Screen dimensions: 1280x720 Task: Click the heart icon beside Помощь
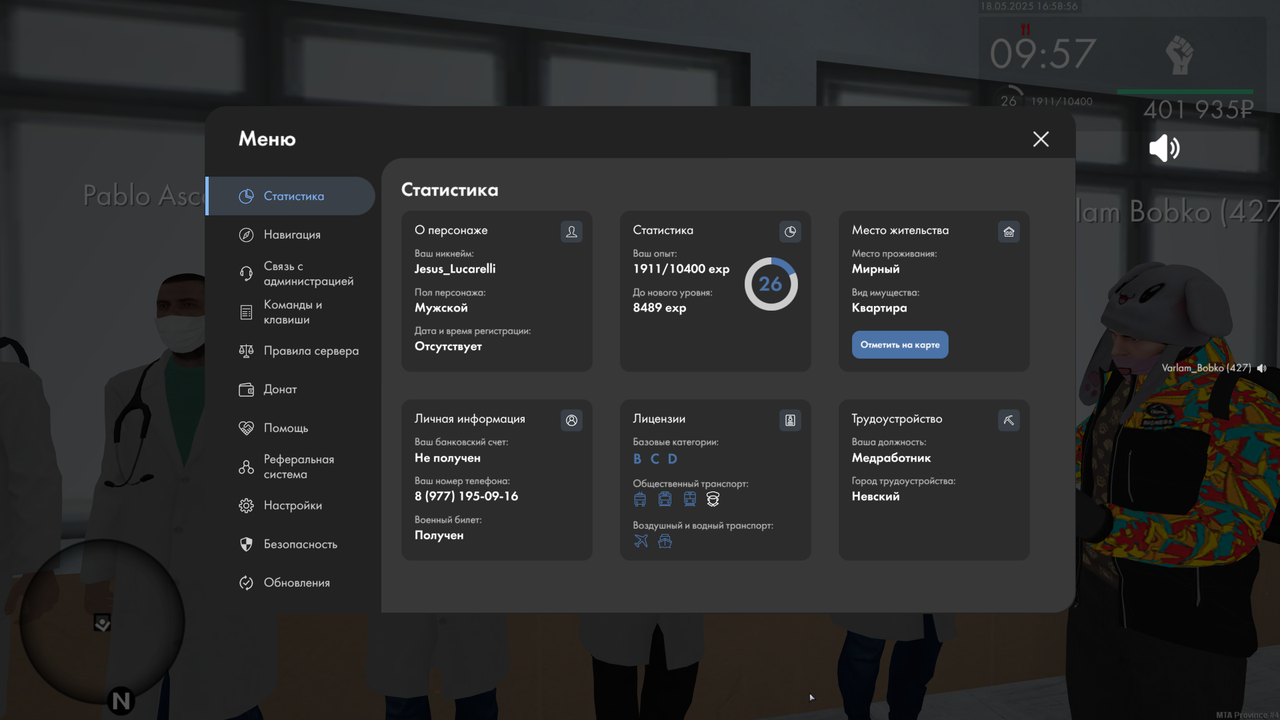tap(246, 428)
